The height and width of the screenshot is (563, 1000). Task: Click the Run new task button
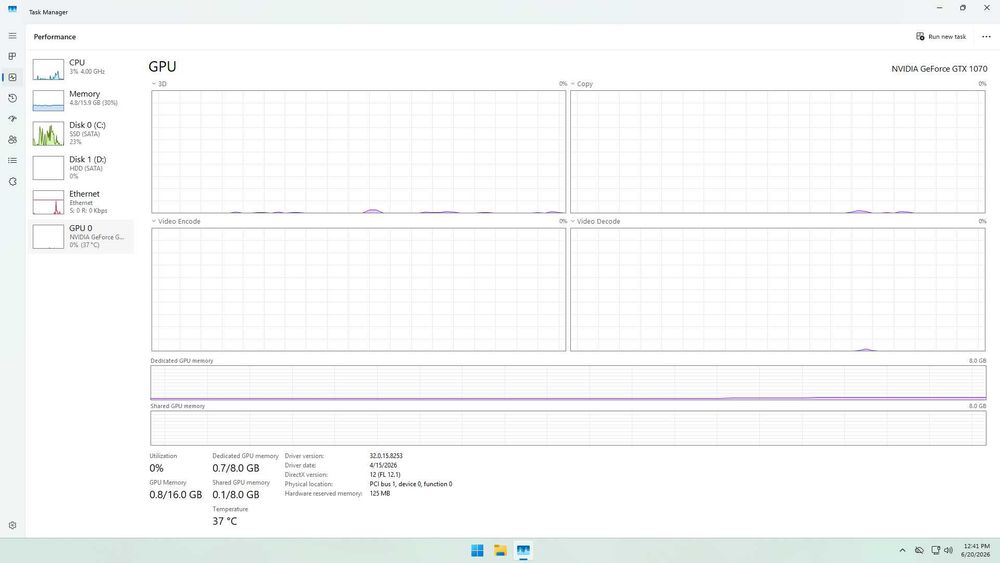(941, 36)
